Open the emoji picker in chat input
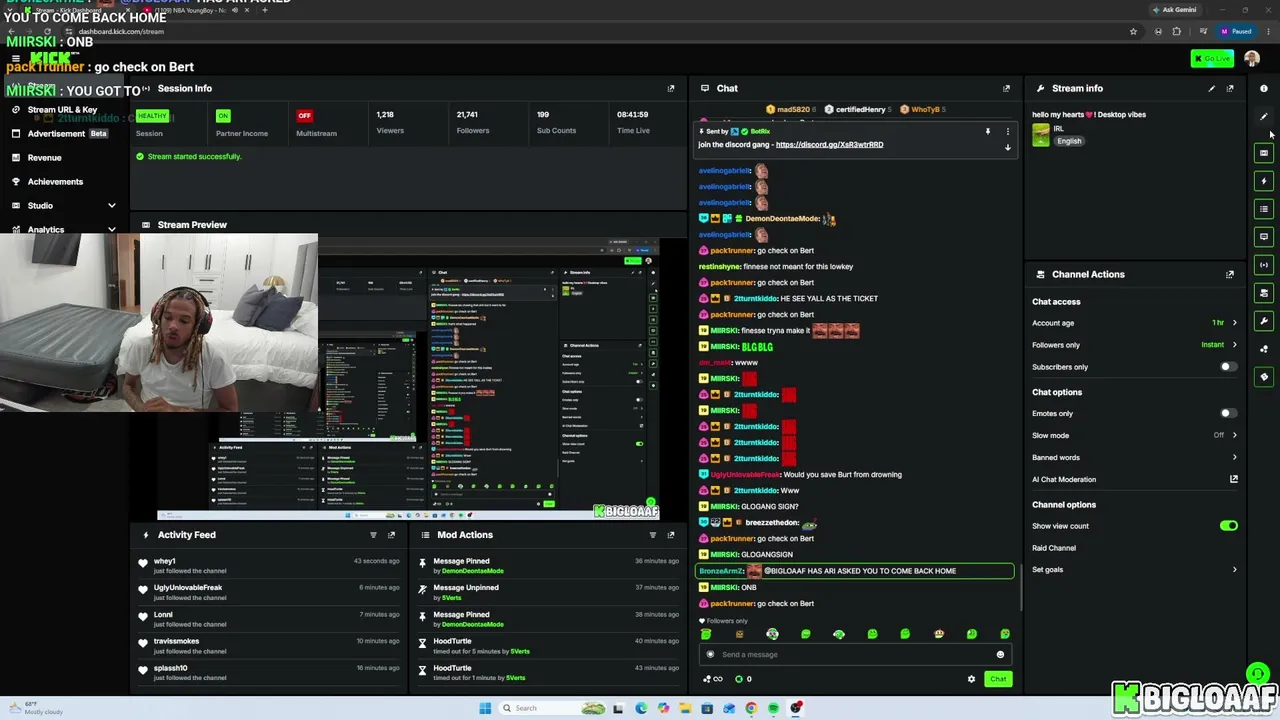The height and width of the screenshot is (720, 1280). pos(1000,655)
